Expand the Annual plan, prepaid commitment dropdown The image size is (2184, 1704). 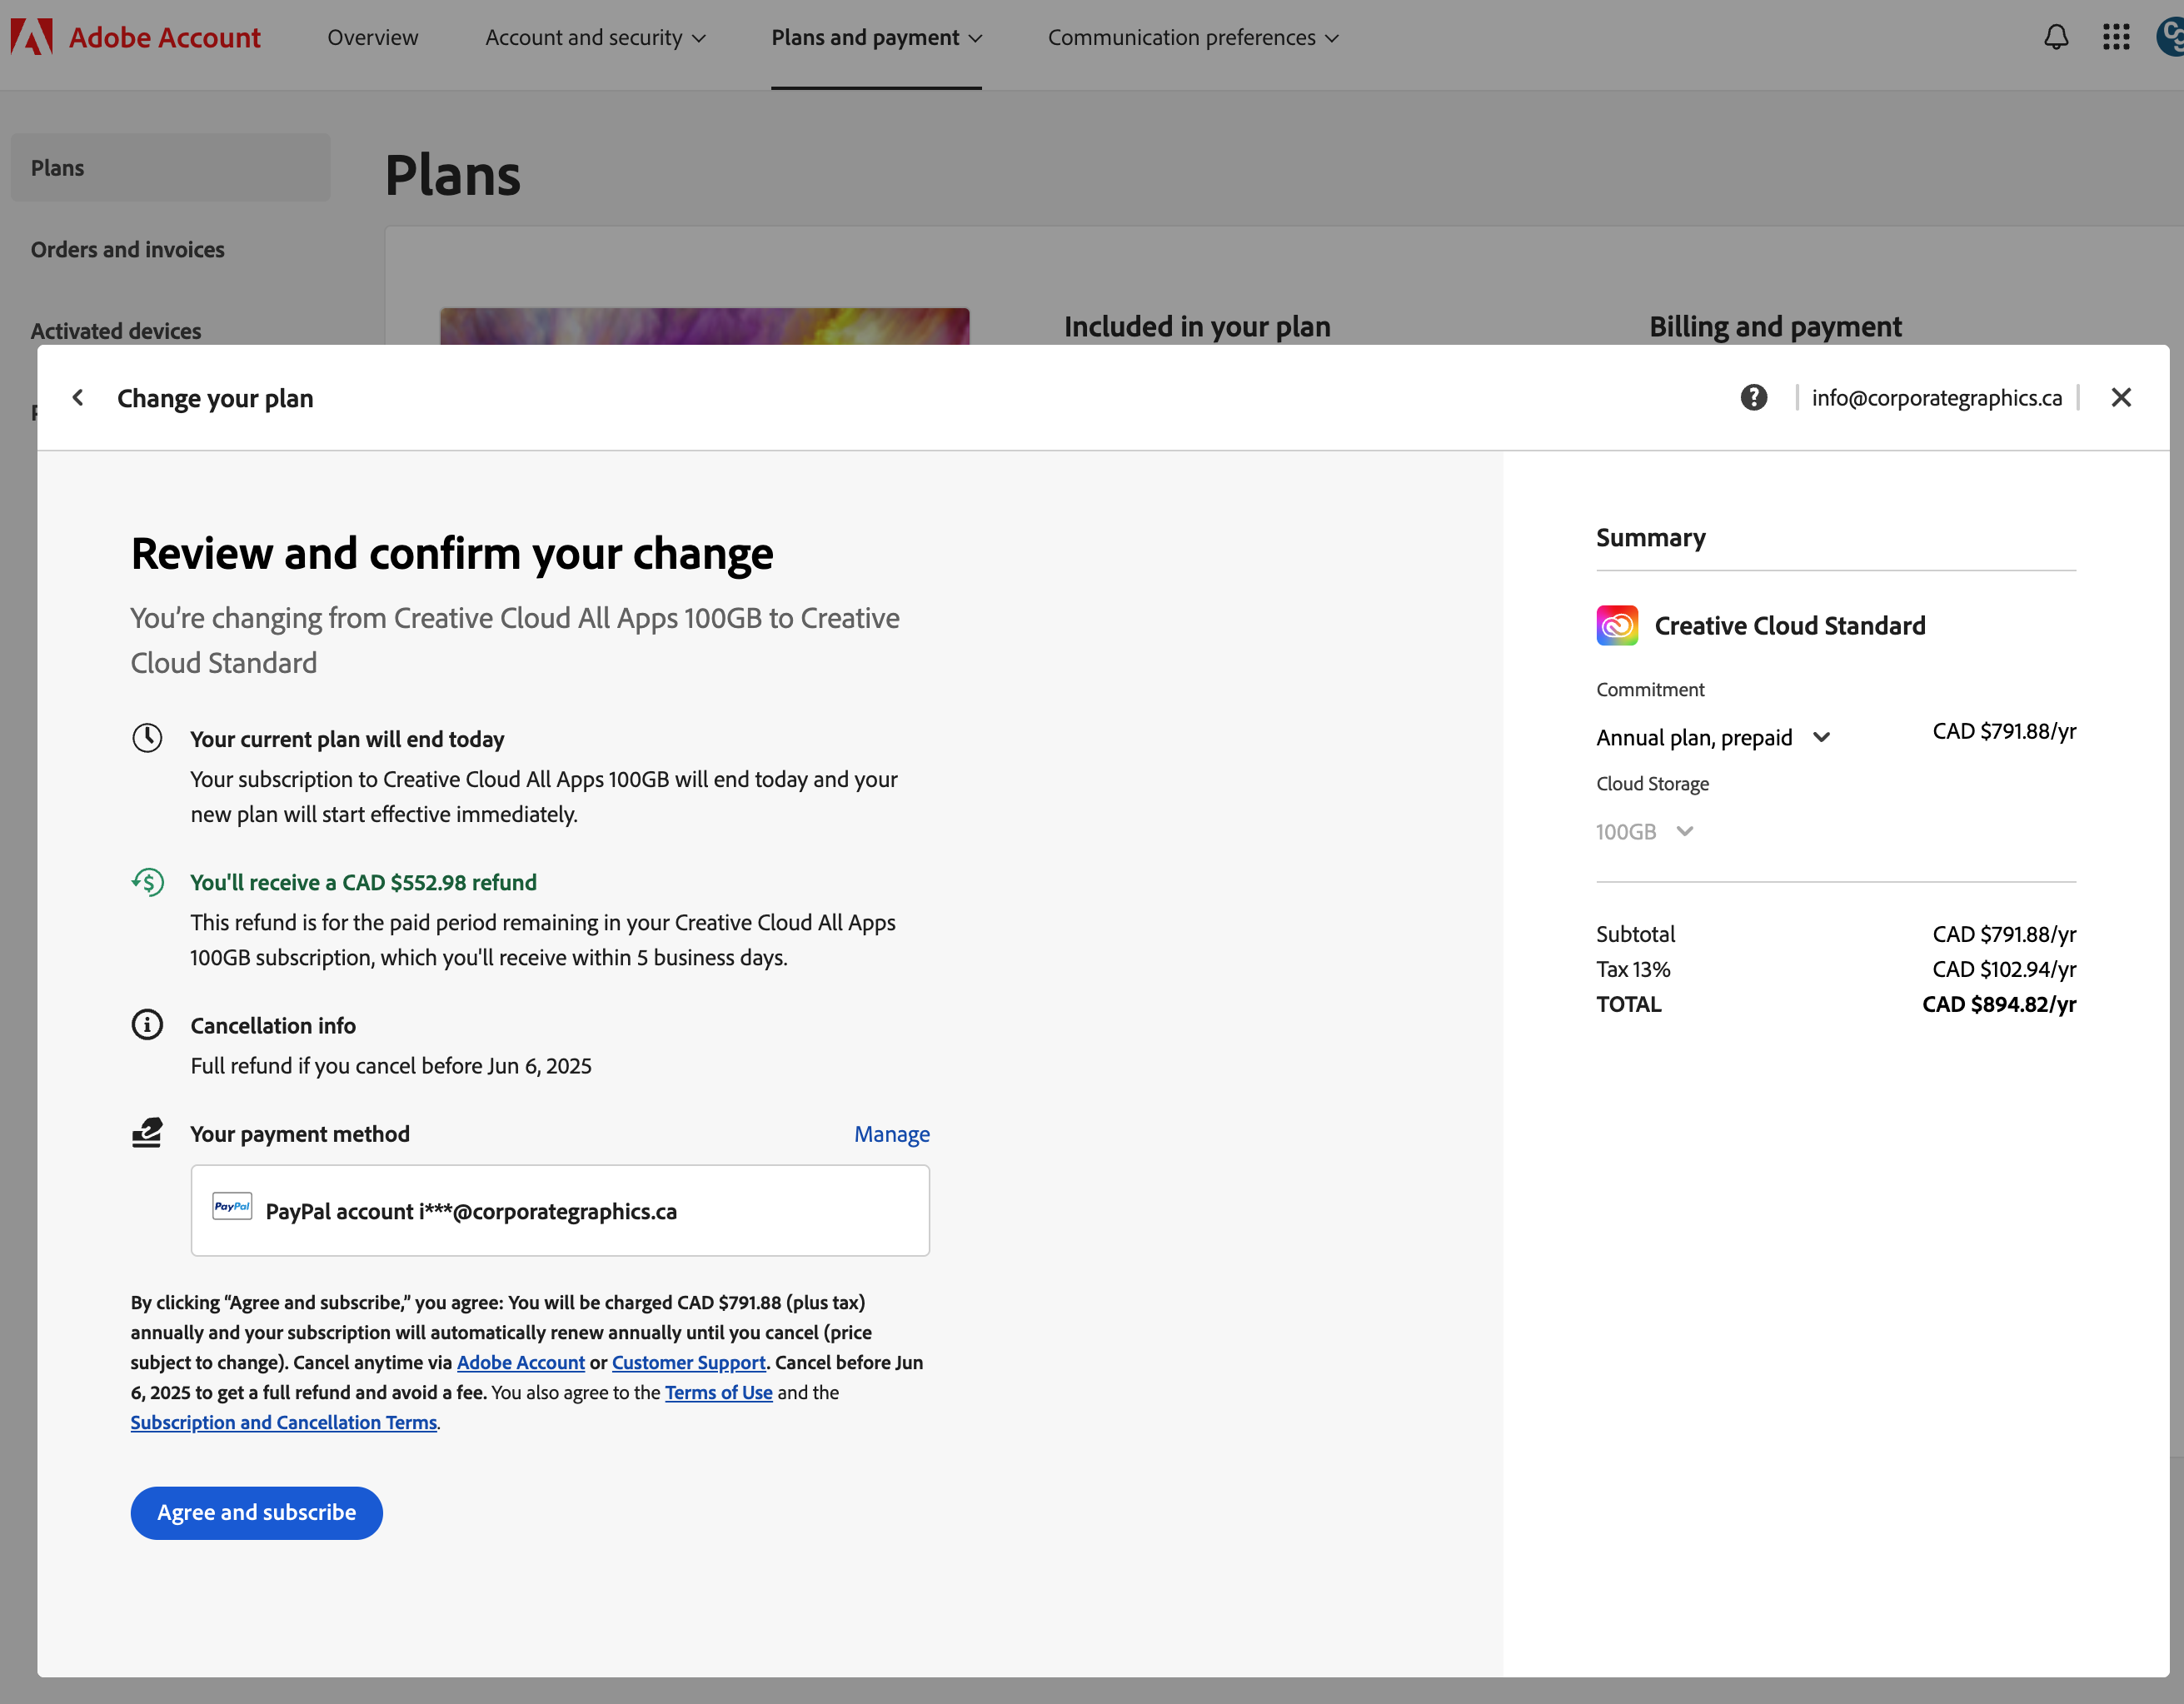coord(1713,737)
